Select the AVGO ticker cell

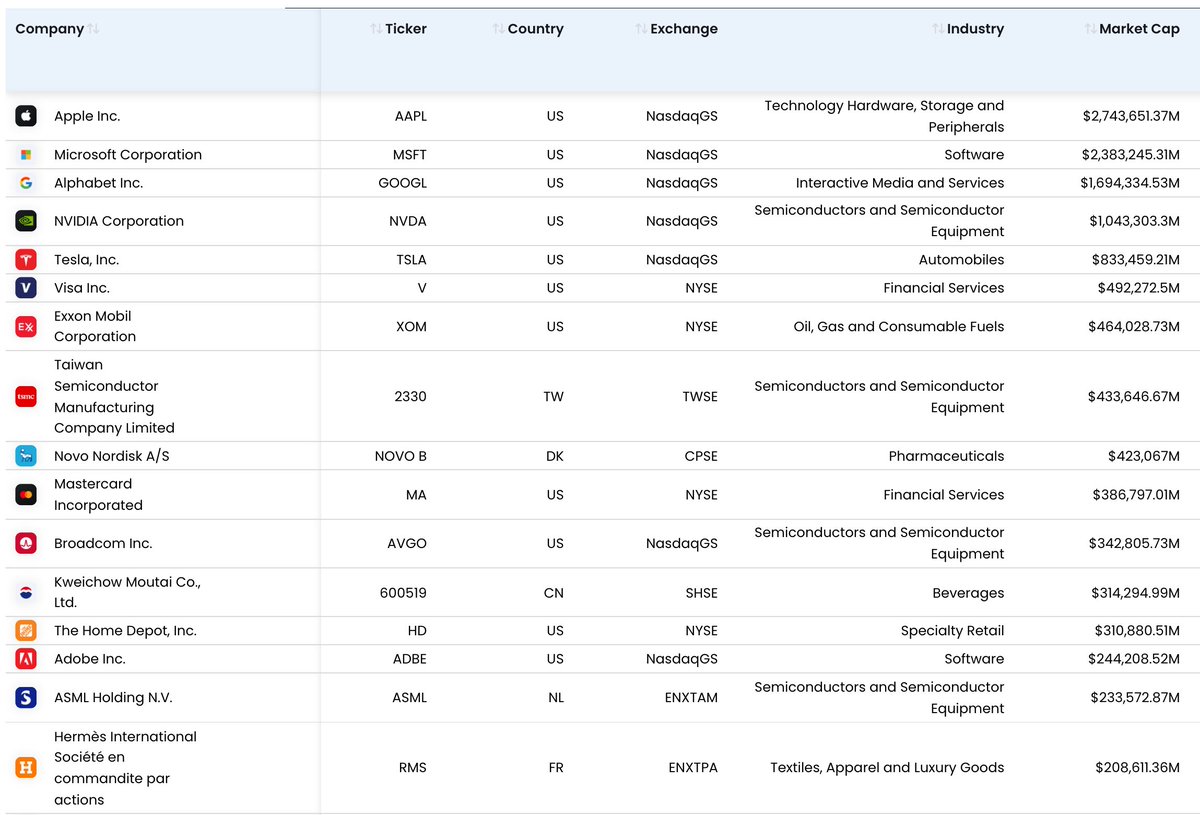(408, 544)
